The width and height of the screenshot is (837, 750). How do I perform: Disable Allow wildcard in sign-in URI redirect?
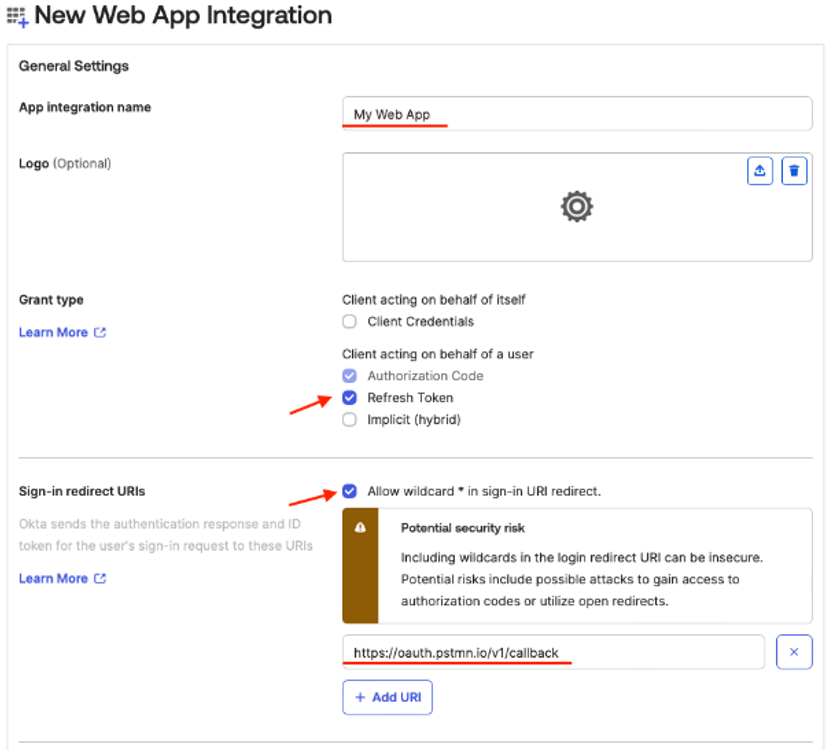click(349, 491)
